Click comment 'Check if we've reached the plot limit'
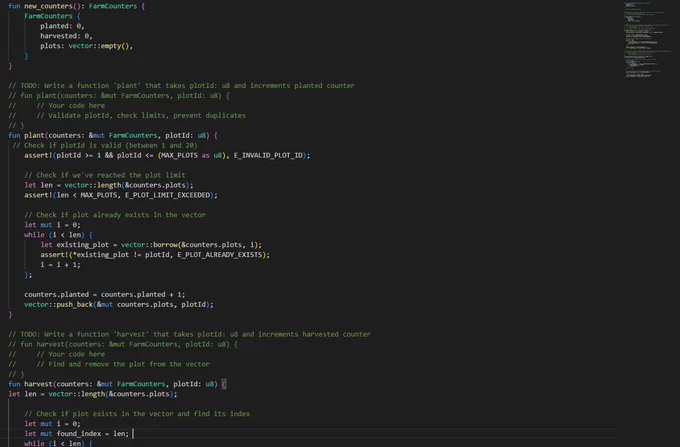 (105, 175)
